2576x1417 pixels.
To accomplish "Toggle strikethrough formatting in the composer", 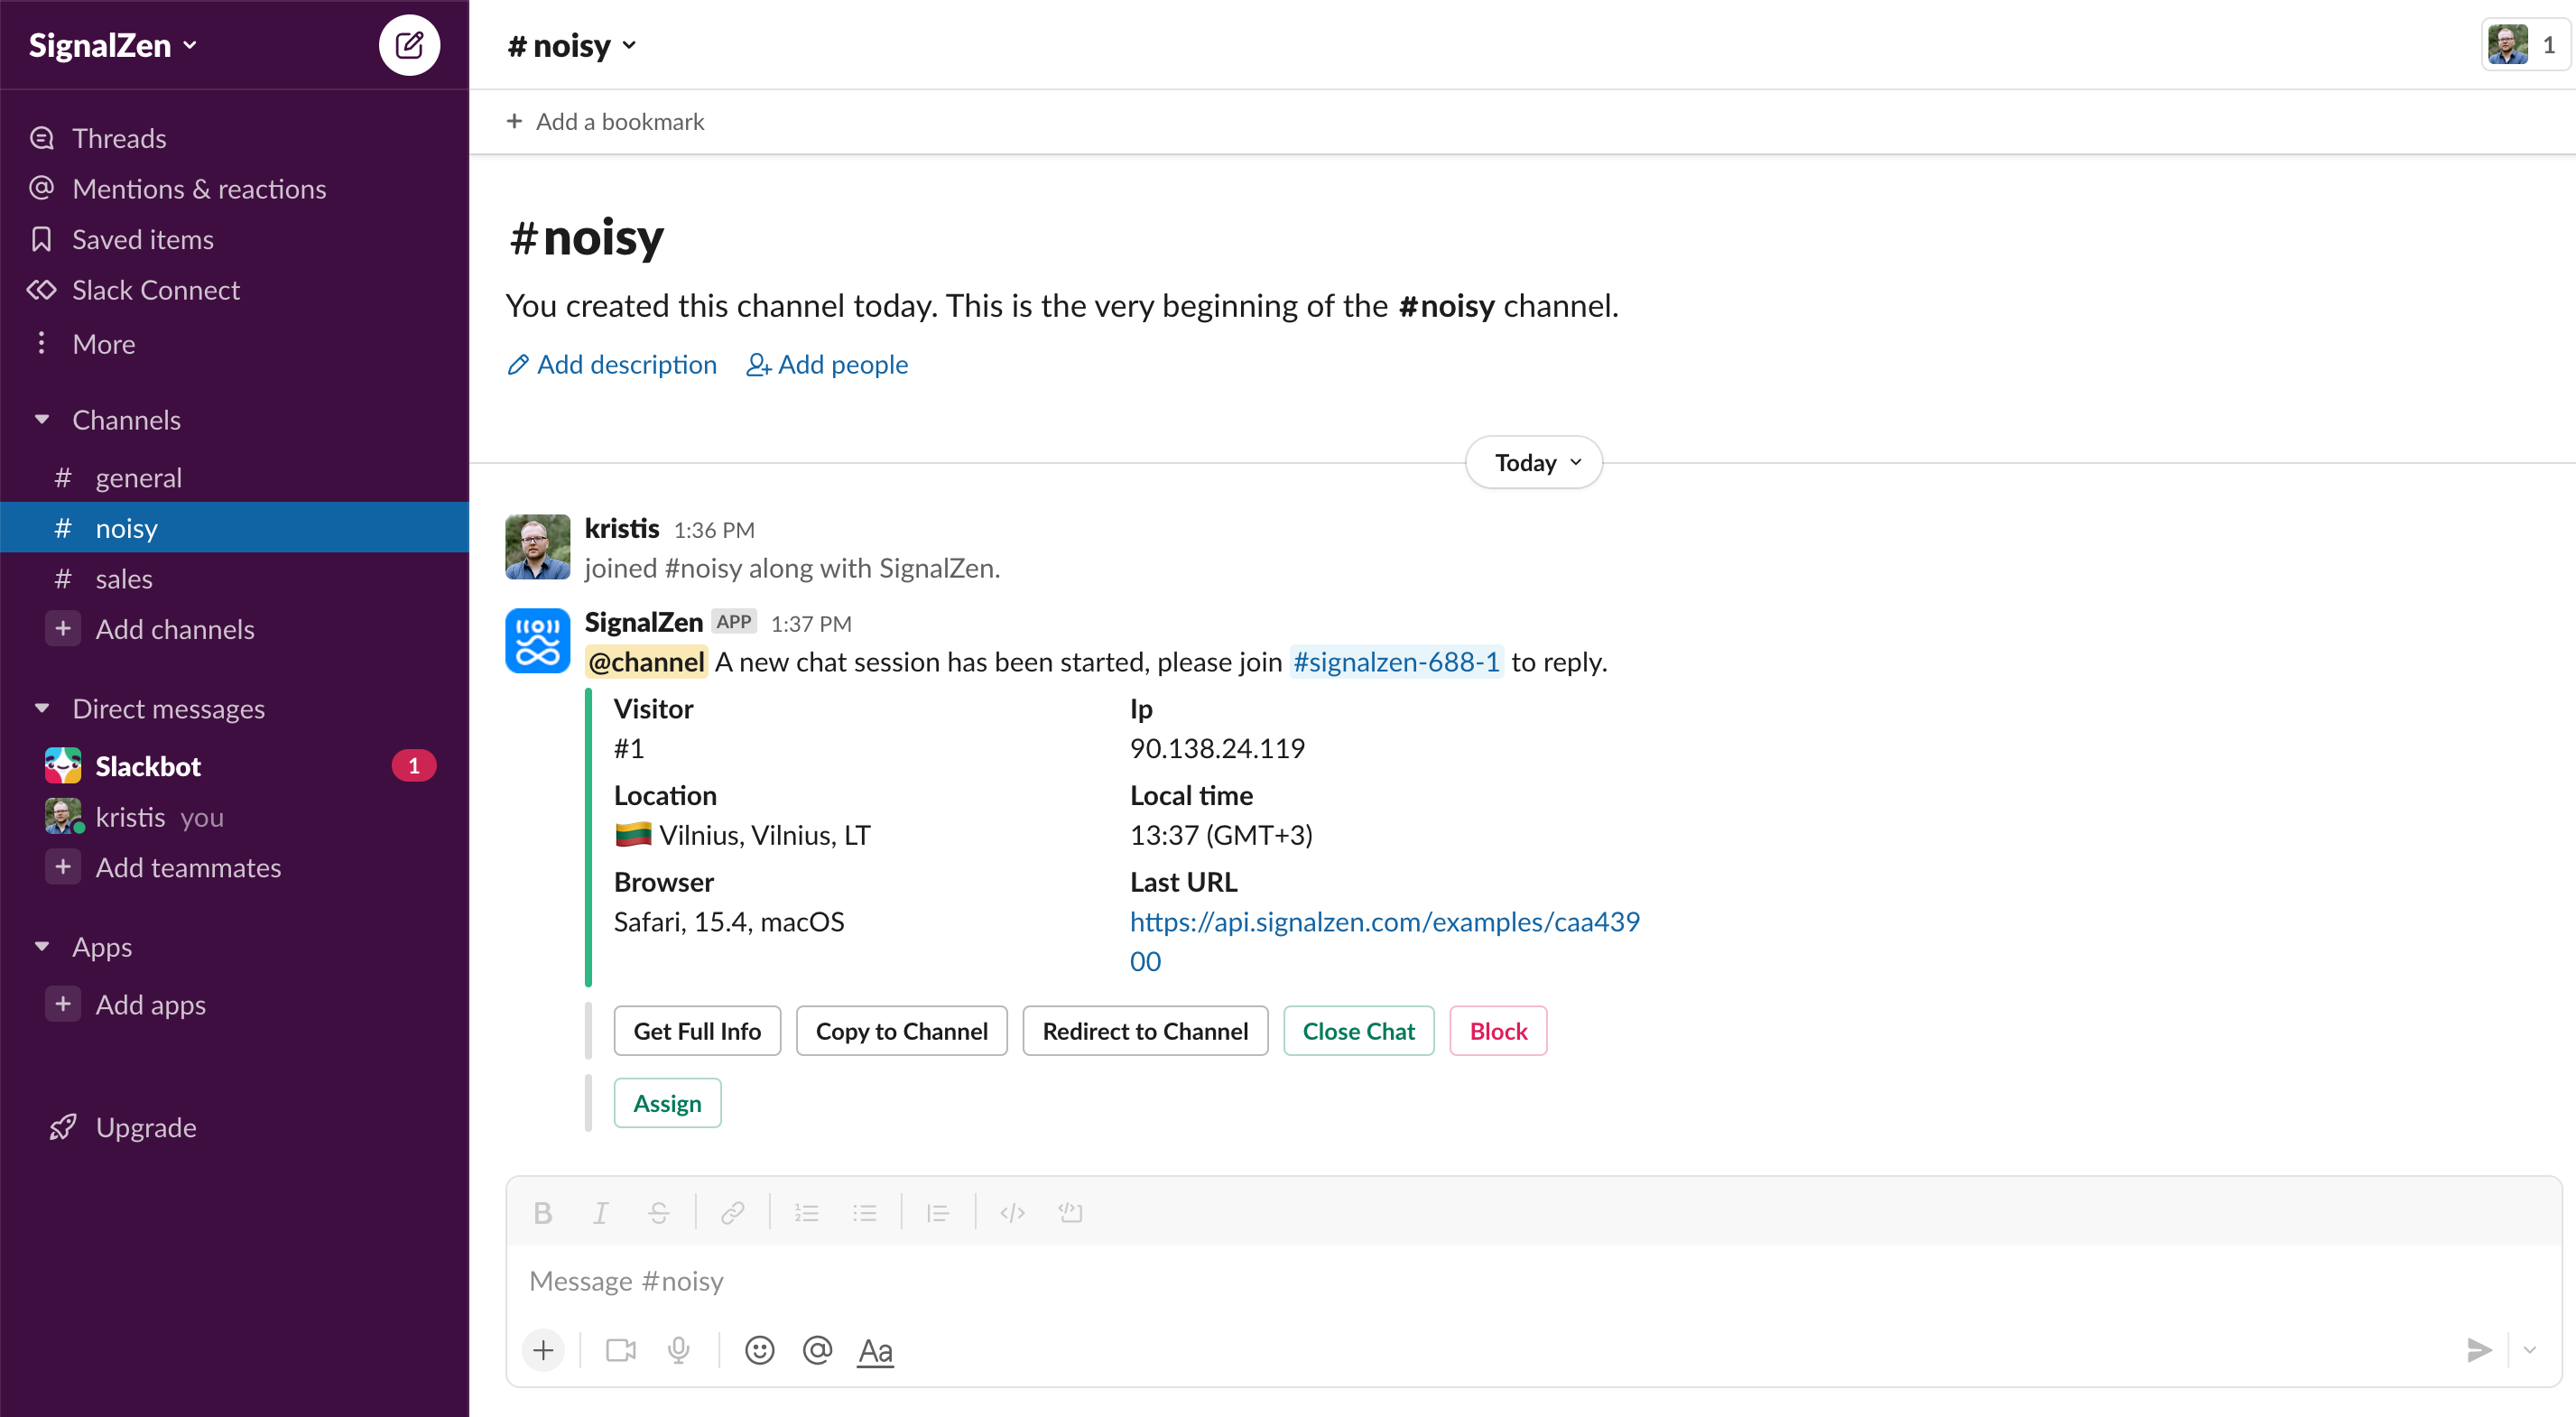I will (x=658, y=1213).
